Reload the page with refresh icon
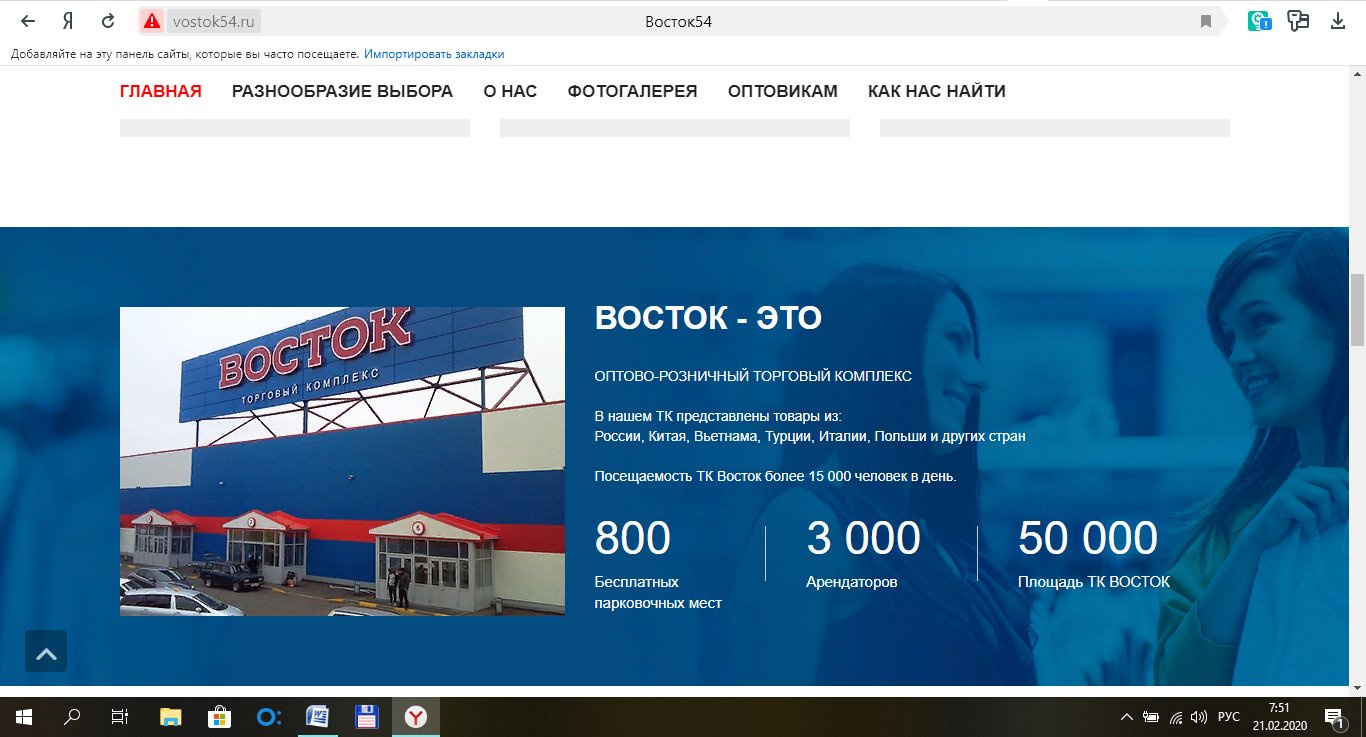The height and width of the screenshot is (737, 1366). click(x=107, y=21)
